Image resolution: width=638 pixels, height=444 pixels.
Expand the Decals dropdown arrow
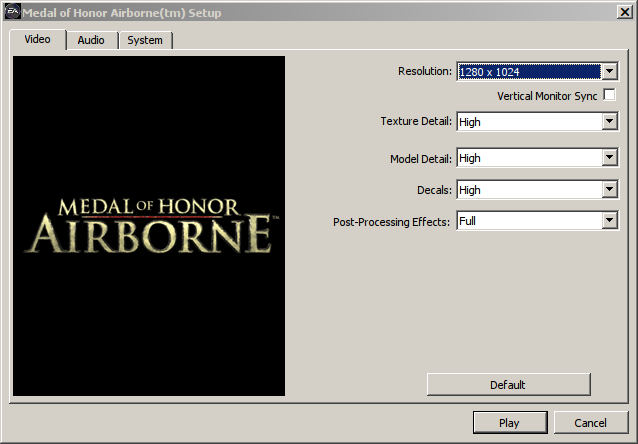[609, 189]
